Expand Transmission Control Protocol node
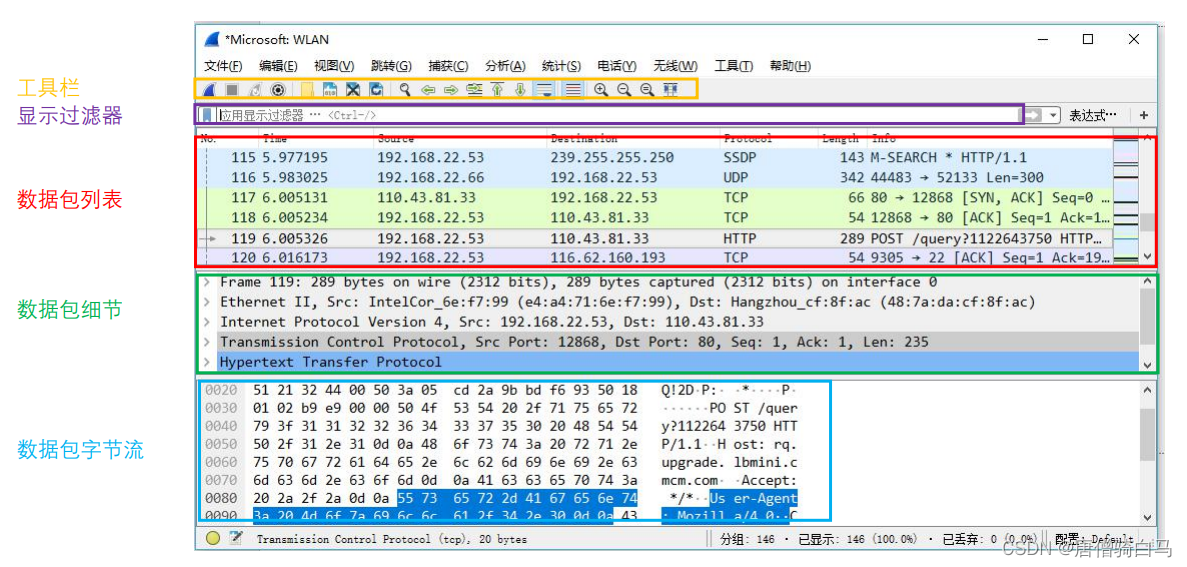Screen dimensions: 1187x567 pos(207,342)
